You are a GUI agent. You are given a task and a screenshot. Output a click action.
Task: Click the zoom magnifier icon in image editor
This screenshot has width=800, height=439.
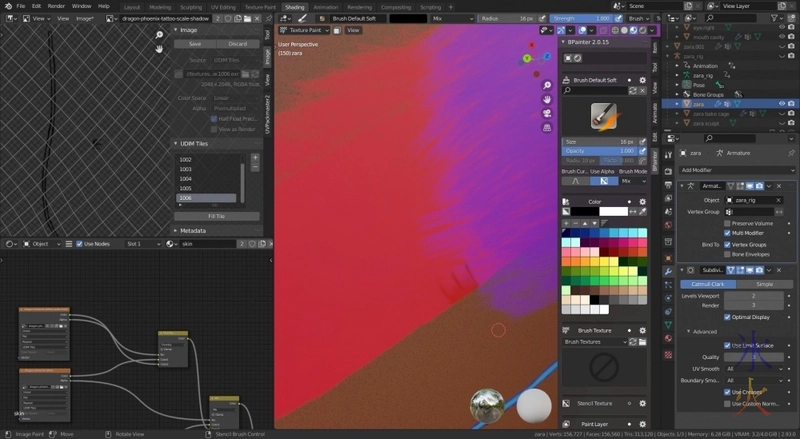pyautogui.click(x=159, y=35)
